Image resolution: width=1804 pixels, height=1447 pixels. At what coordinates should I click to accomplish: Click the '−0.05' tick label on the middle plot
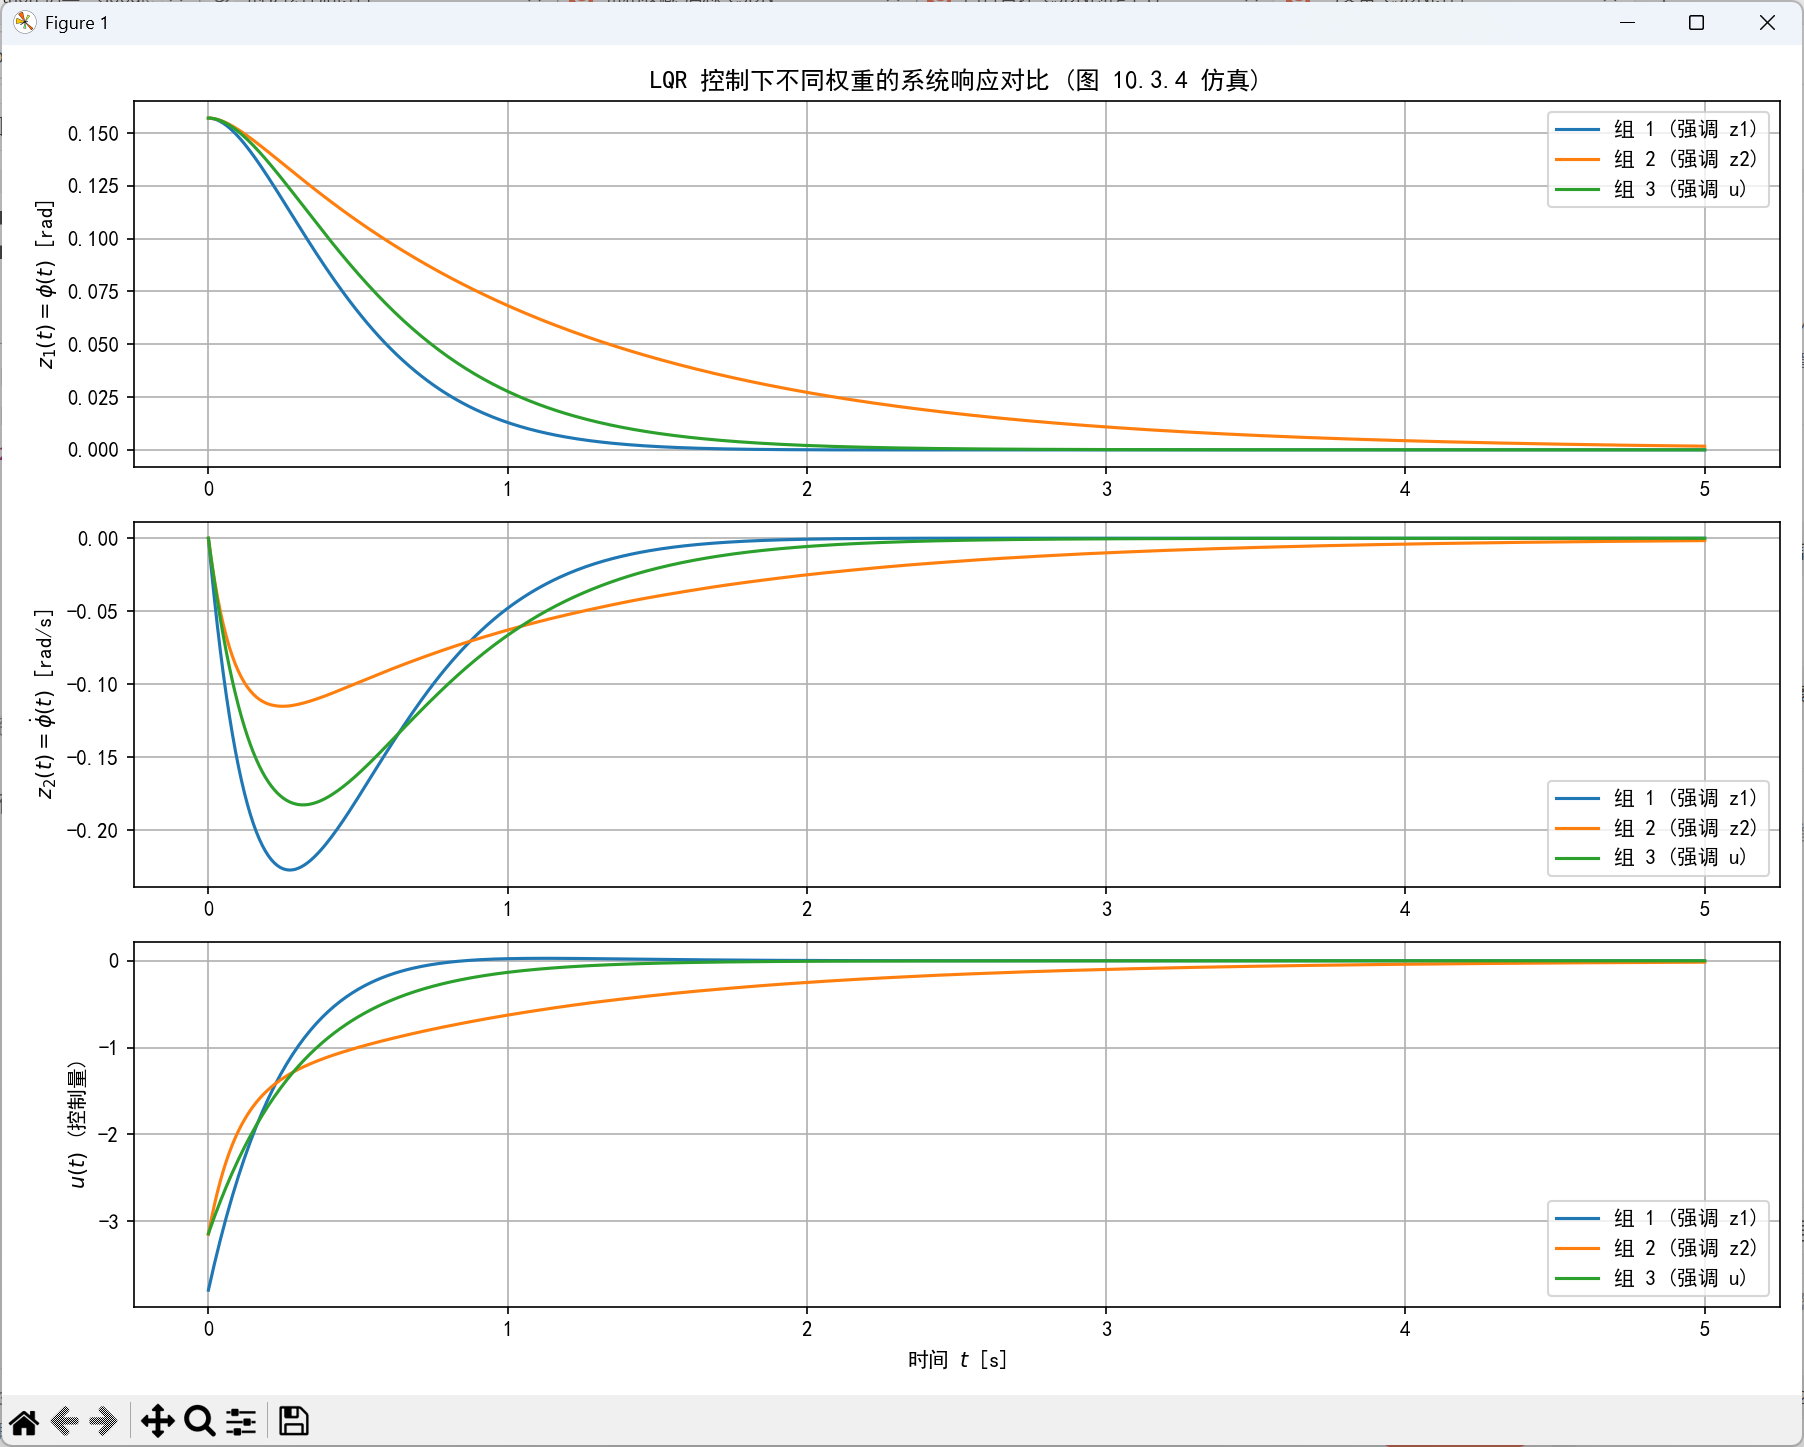[x=92, y=612]
